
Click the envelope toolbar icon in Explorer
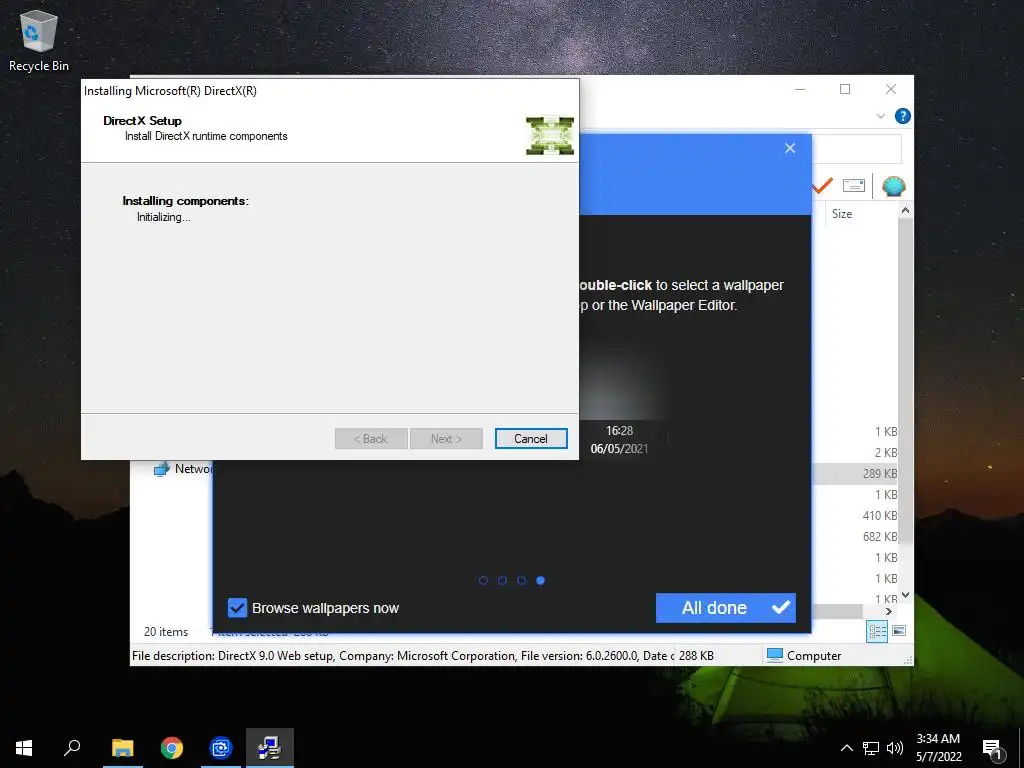tap(854, 185)
